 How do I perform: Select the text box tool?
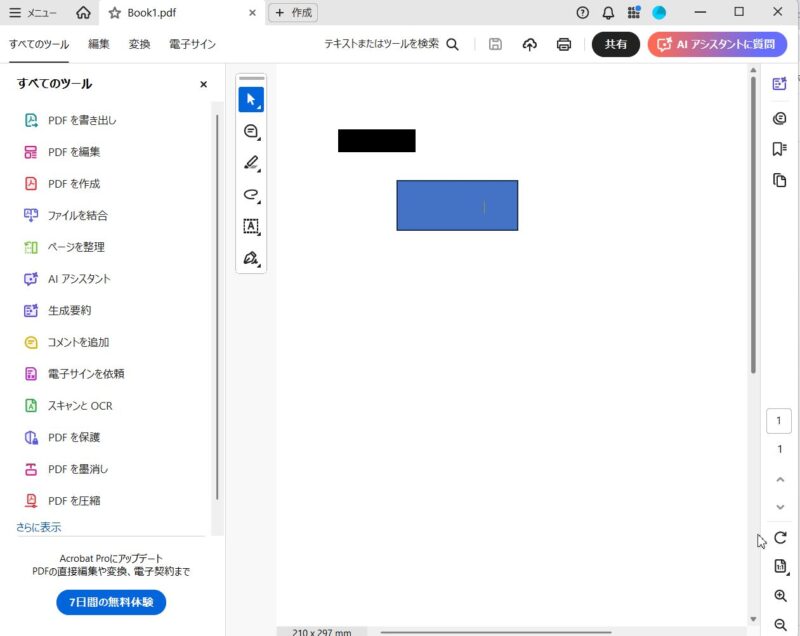tap(251, 227)
